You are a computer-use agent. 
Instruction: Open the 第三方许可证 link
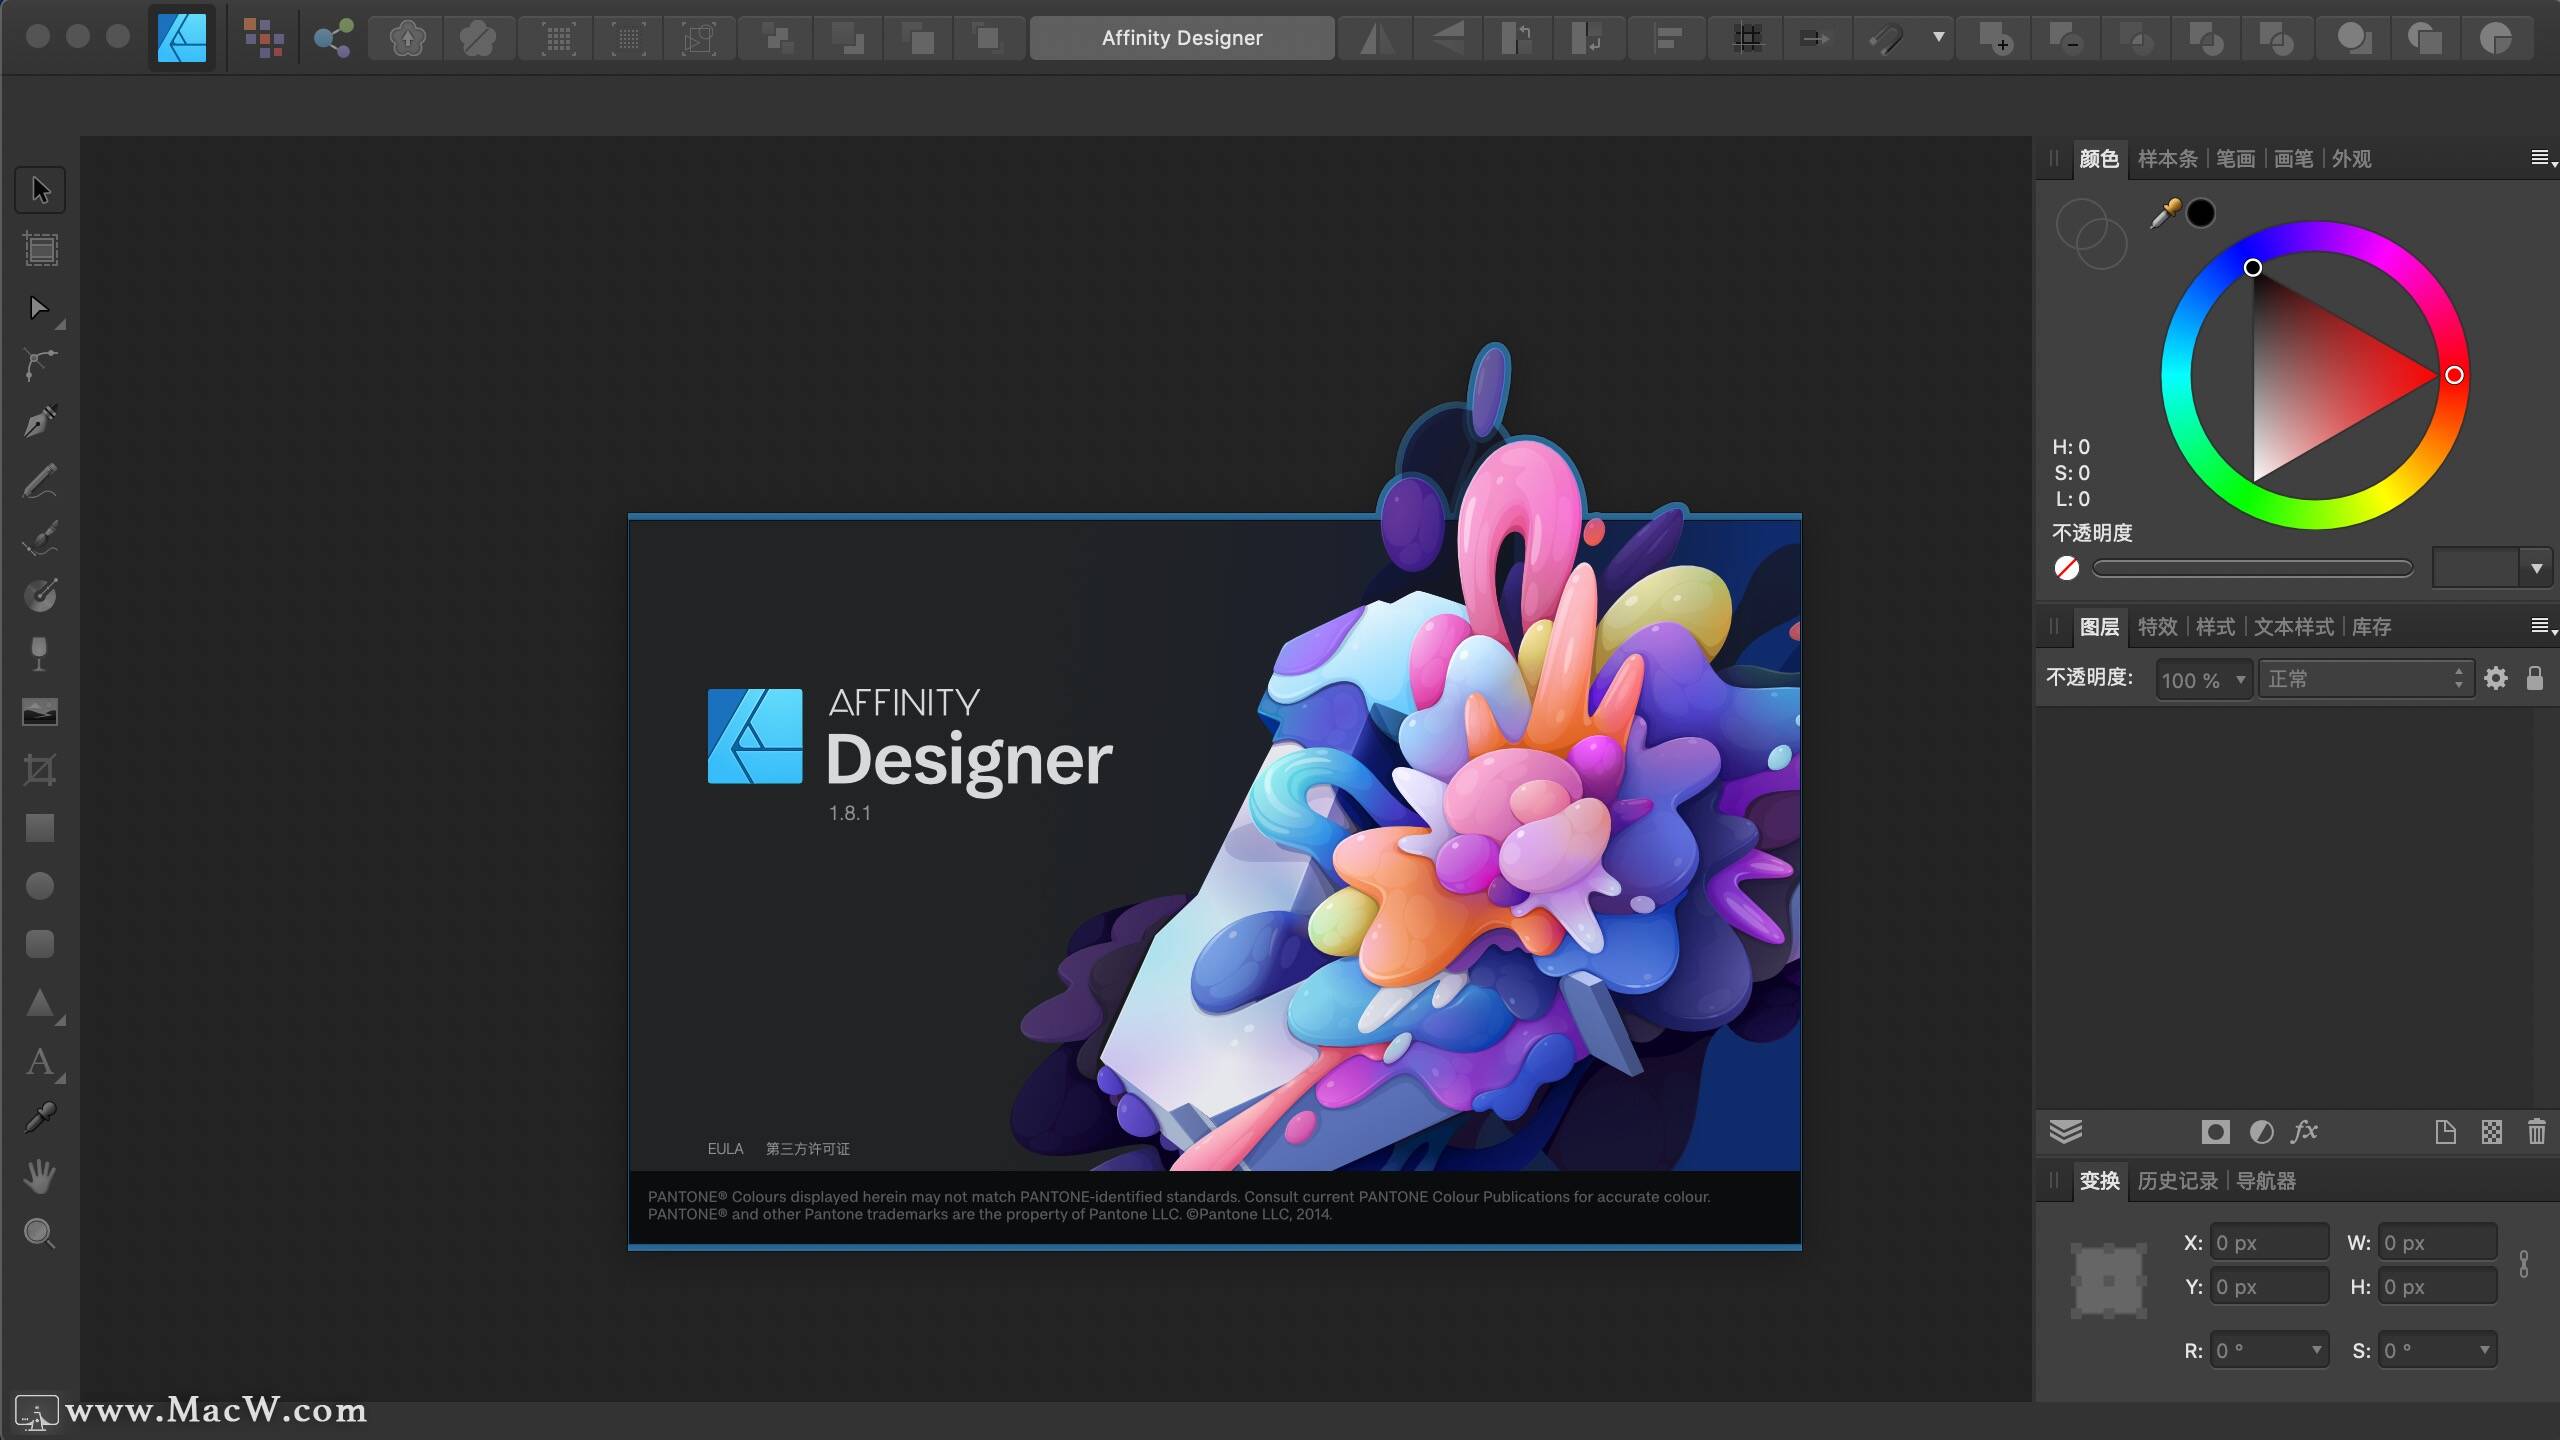pyautogui.click(x=807, y=1149)
